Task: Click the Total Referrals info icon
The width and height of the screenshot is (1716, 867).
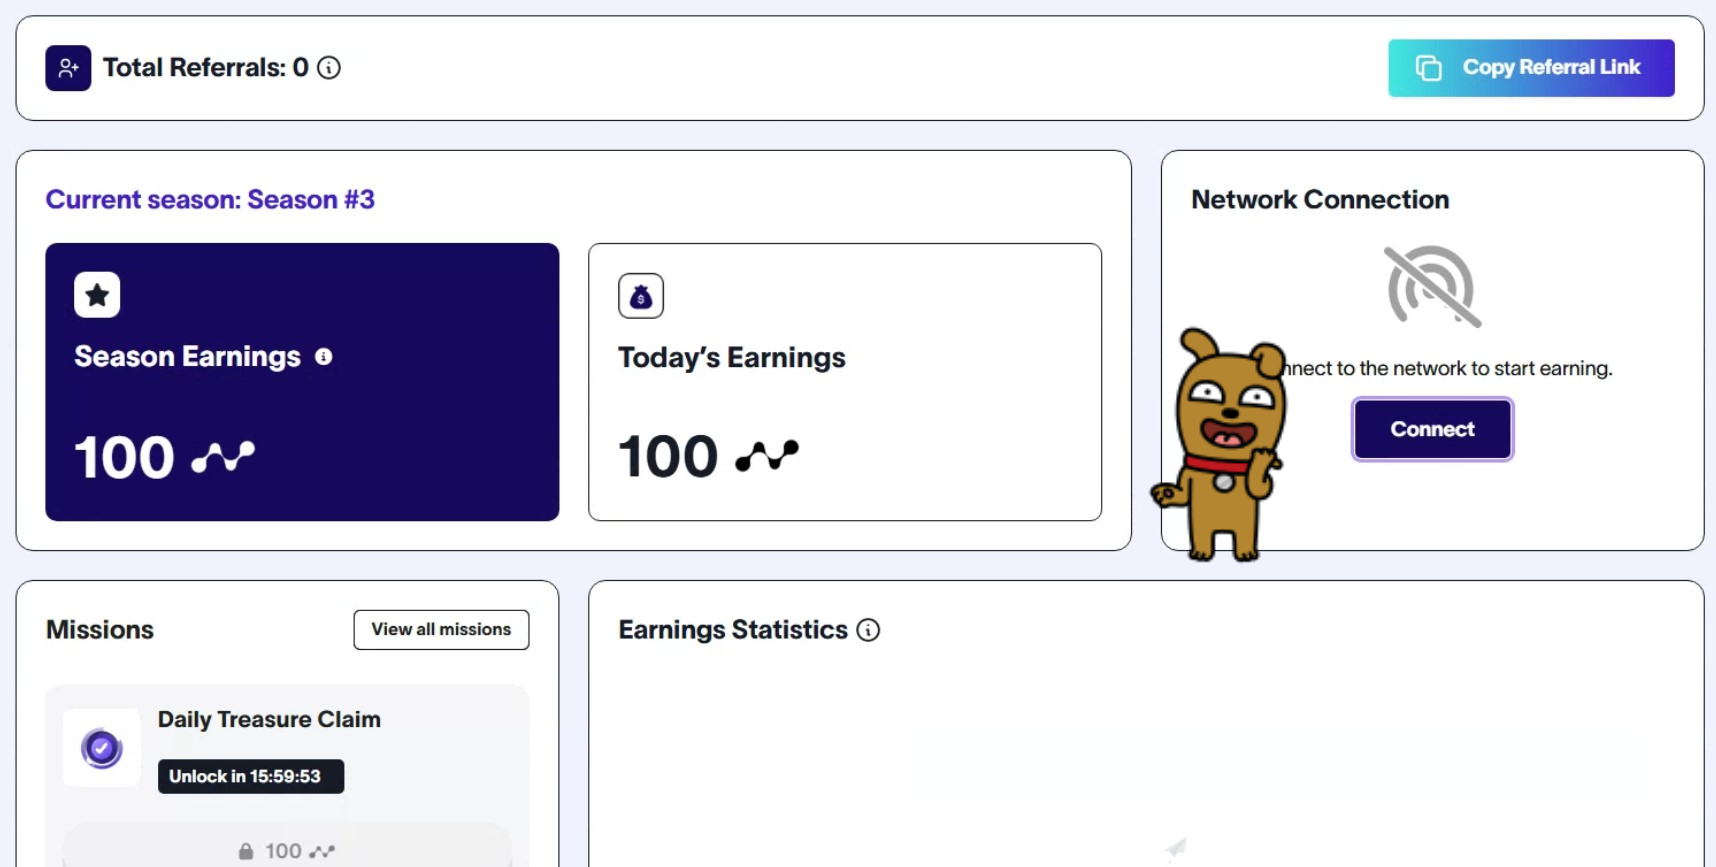Action: pyautogui.click(x=329, y=68)
